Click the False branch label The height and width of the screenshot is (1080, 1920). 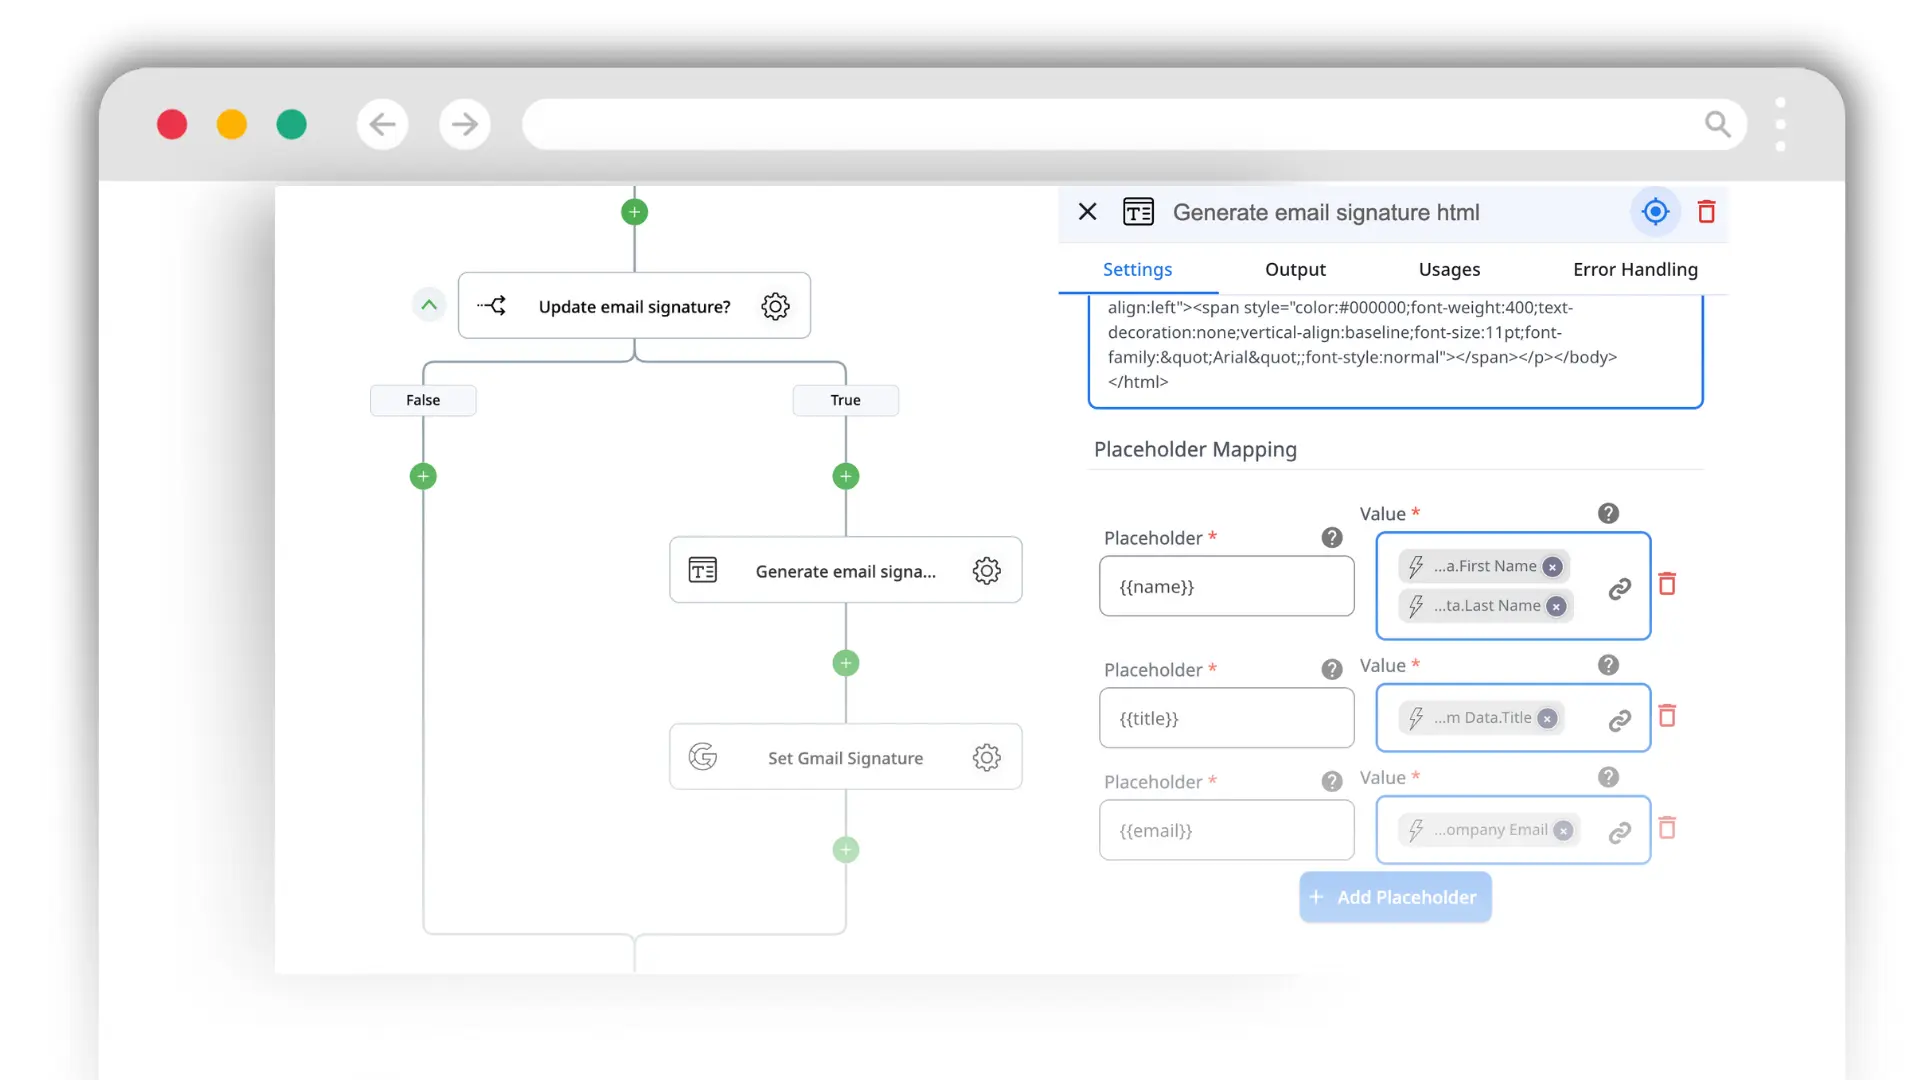[423, 400]
